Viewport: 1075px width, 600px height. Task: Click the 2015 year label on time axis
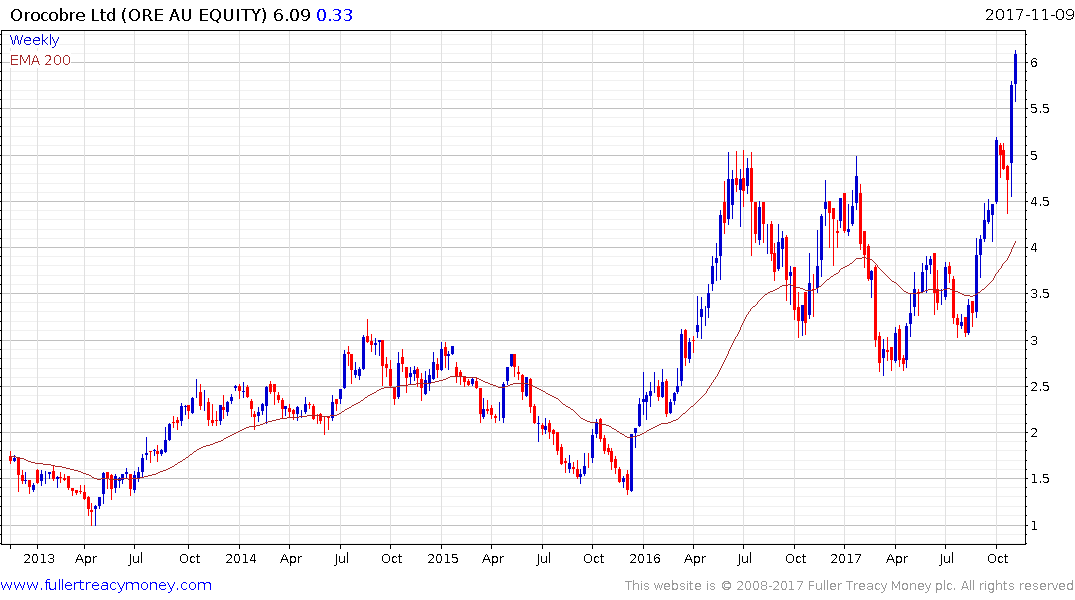(443, 558)
